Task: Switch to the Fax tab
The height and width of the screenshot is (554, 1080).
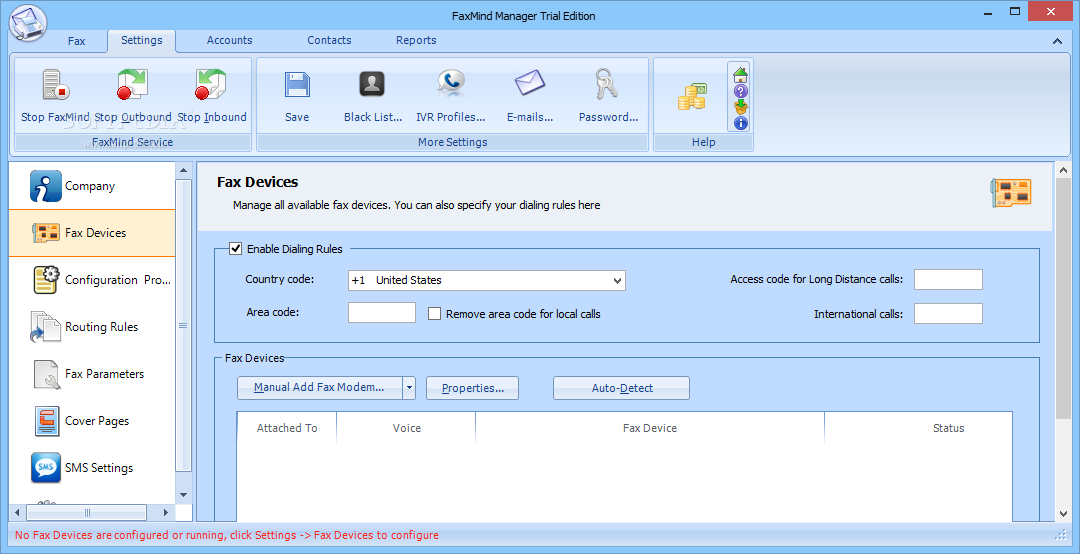Action: click(x=76, y=41)
